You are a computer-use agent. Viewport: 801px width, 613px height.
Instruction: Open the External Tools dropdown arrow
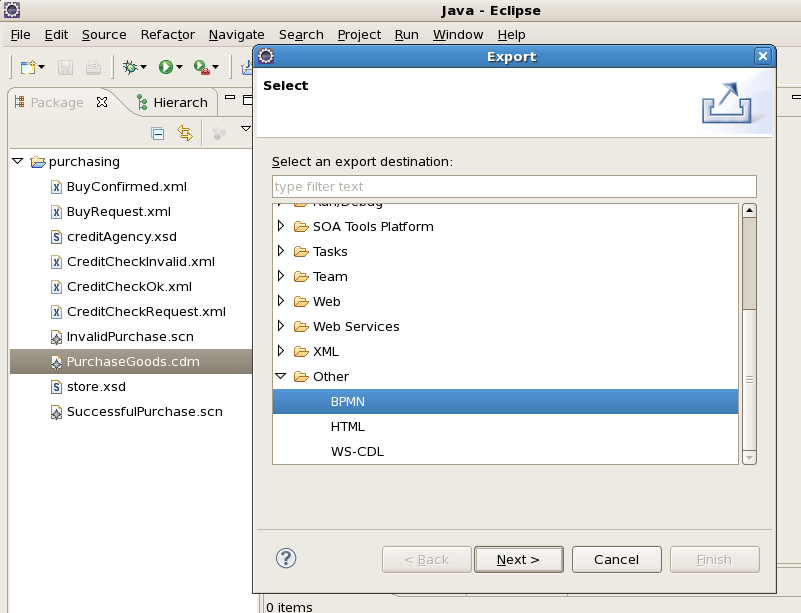coord(216,67)
